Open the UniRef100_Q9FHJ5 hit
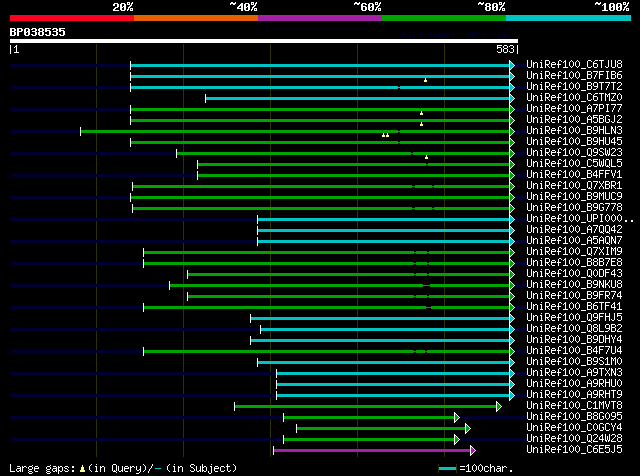Screen dimensions: 640x476 pos(574,318)
